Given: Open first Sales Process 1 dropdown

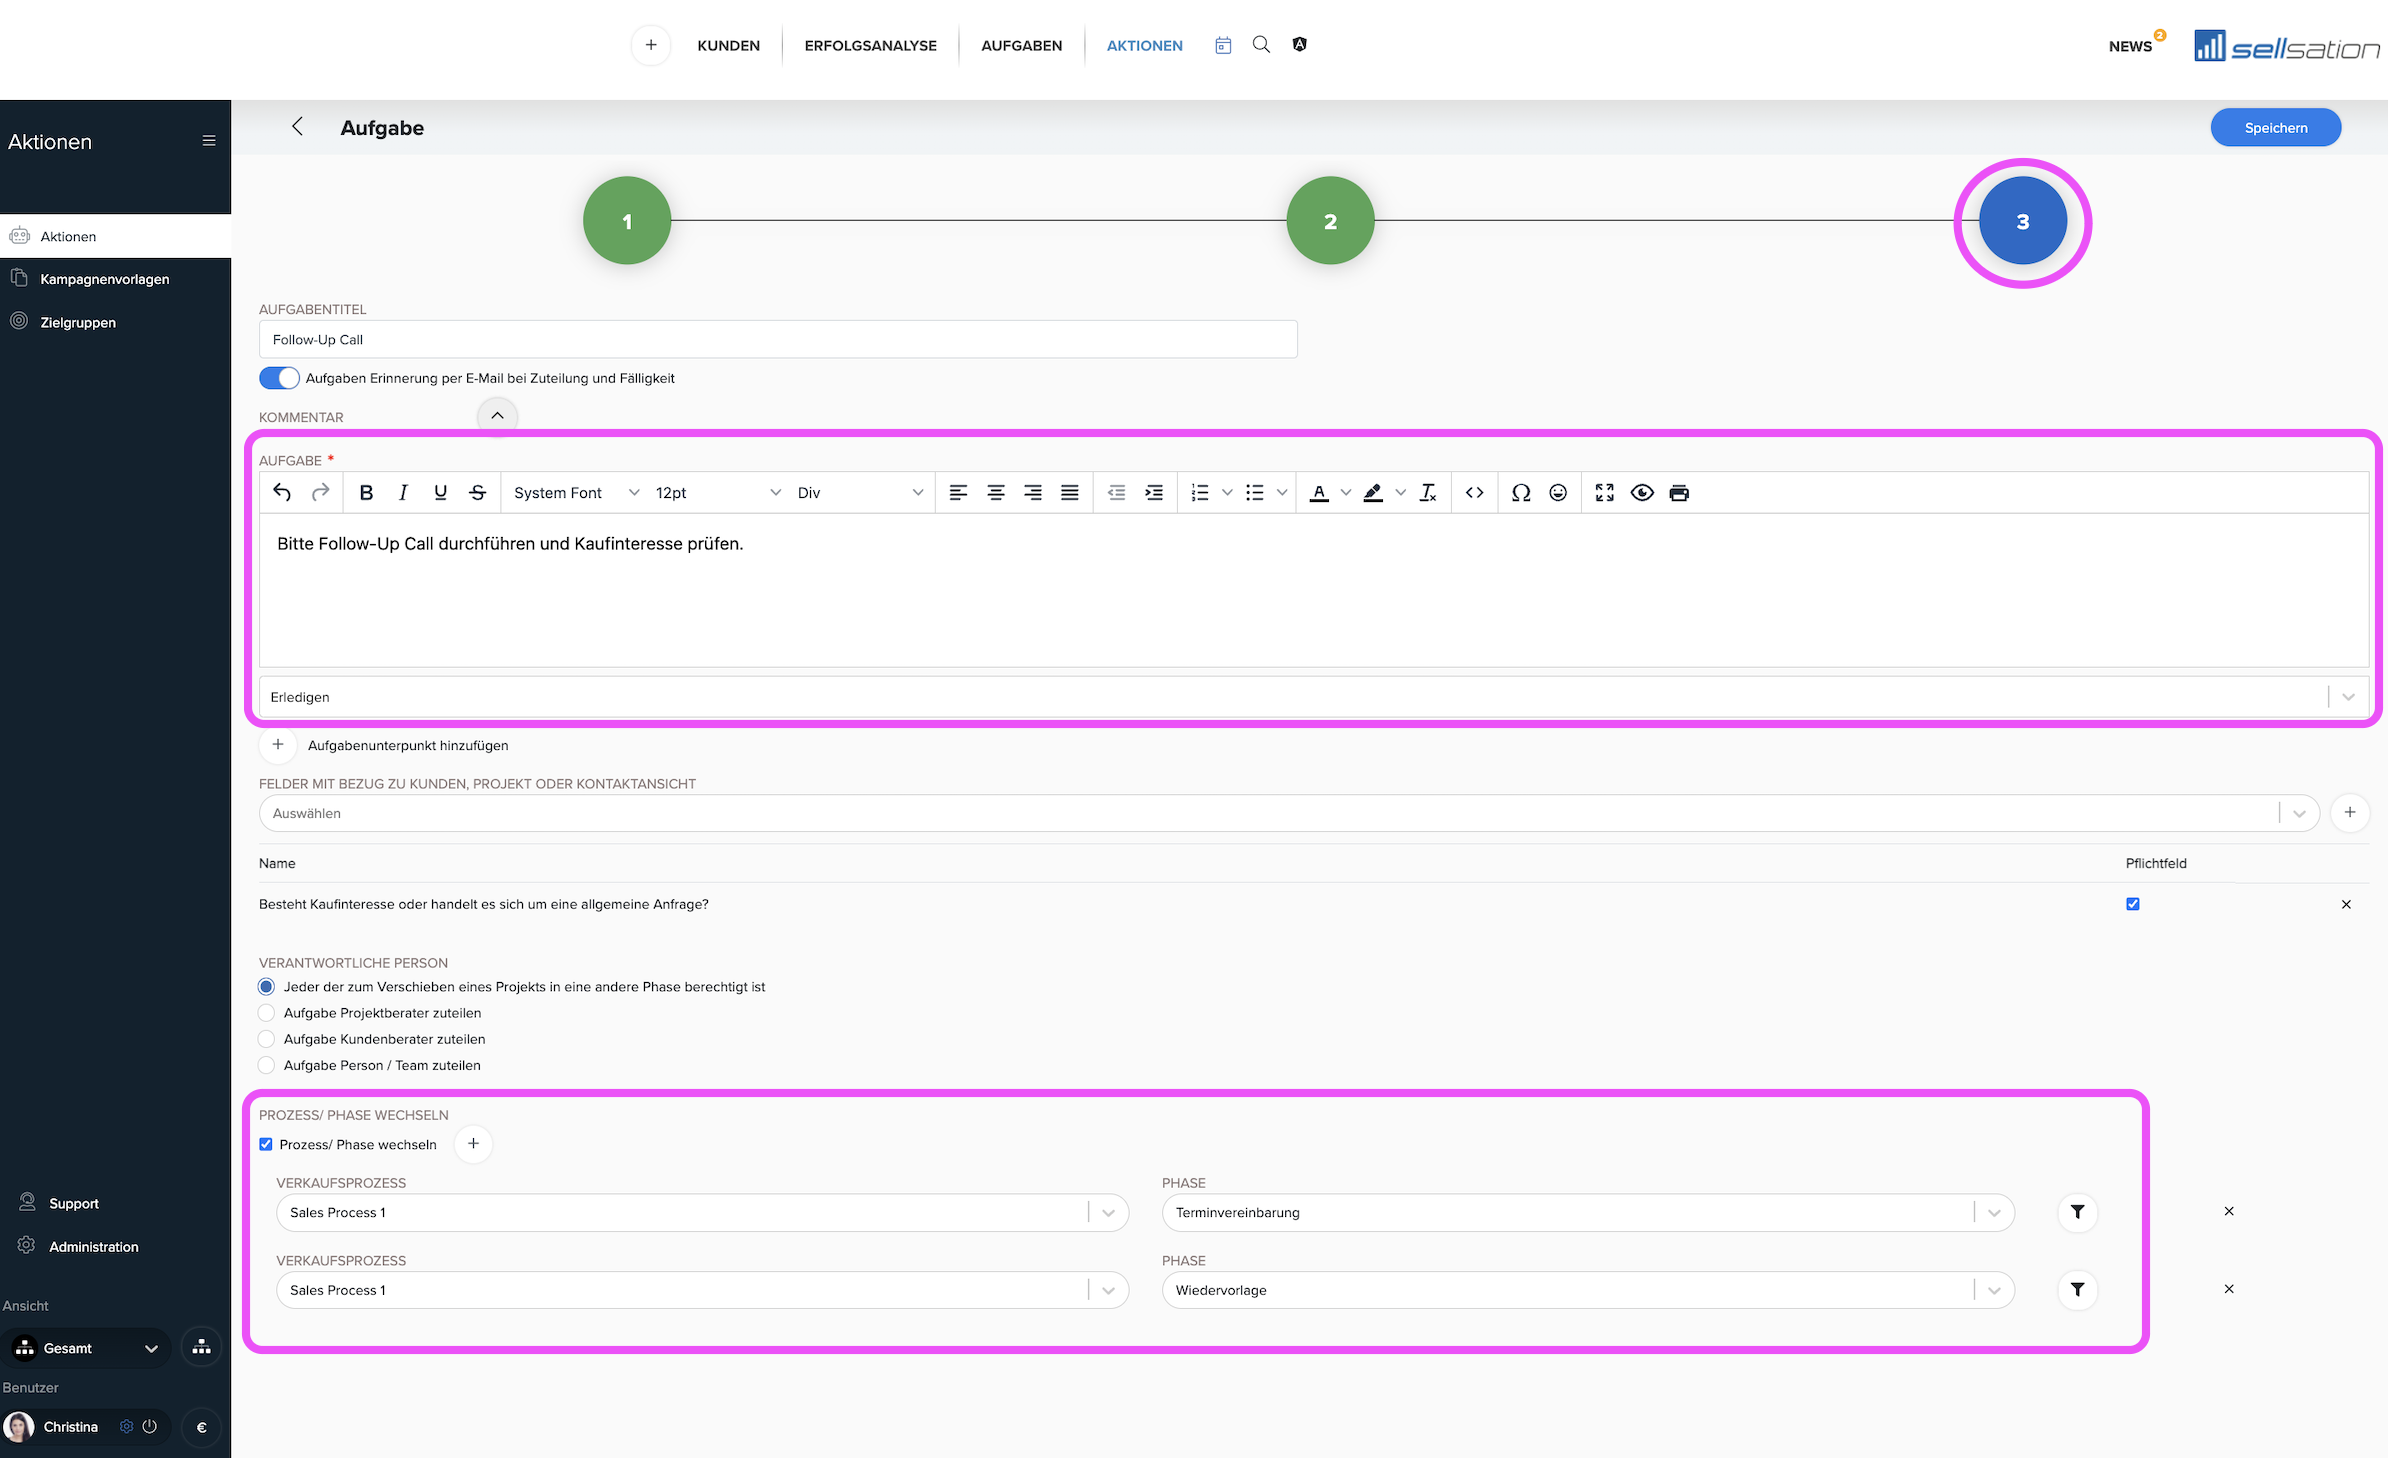Looking at the screenshot, I should 702,1212.
